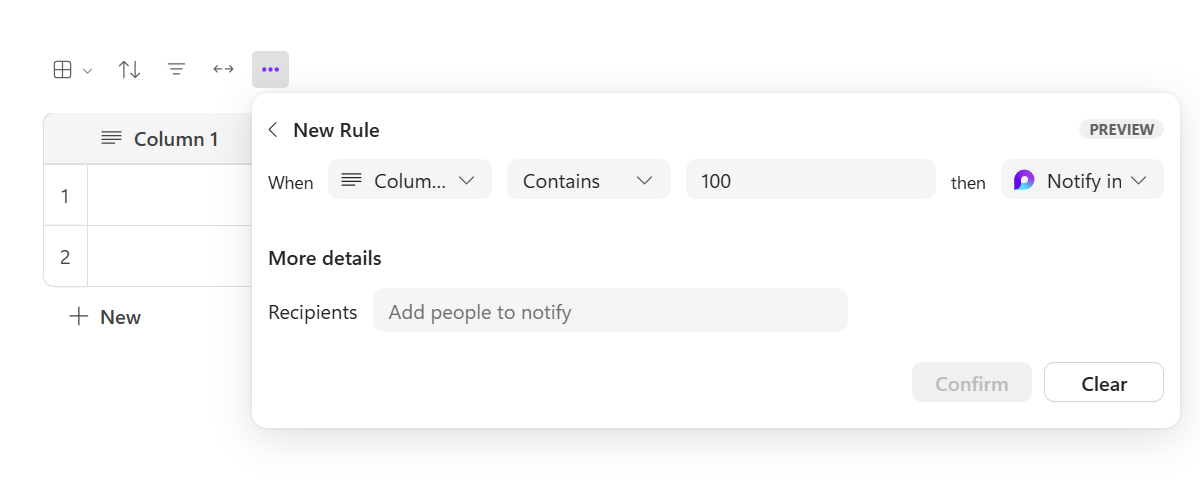The image size is (1200, 500).
Task: Expand the Notify in action dropdown
Action: (x=1137, y=181)
